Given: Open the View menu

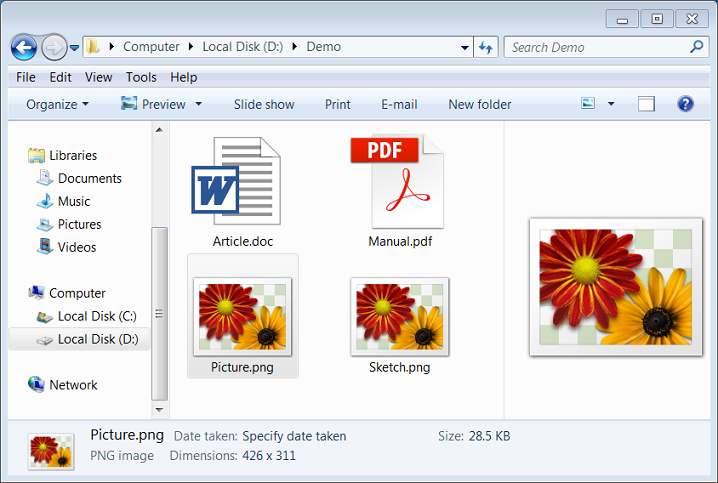Looking at the screenshot, I should [x=98, y=77].
